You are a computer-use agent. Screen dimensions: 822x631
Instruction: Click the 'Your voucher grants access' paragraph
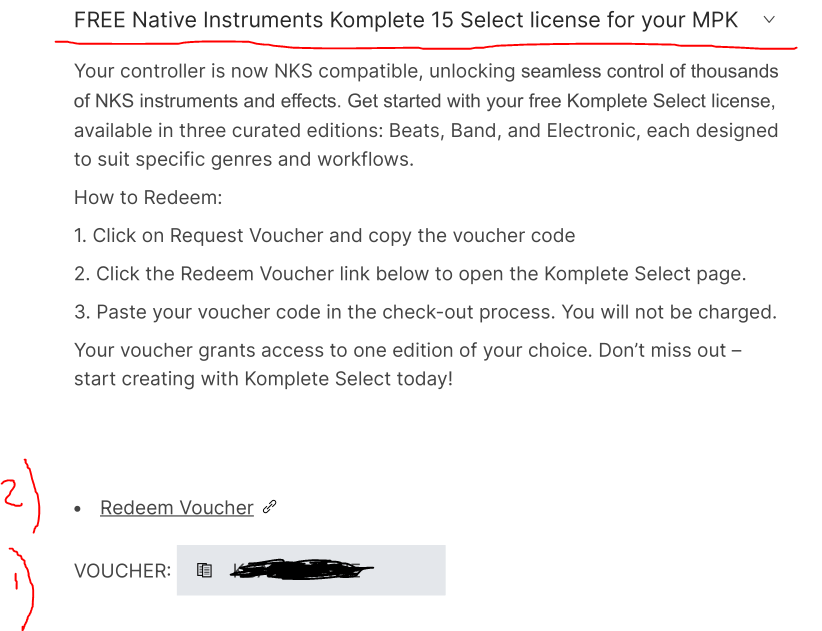point(407,351)
